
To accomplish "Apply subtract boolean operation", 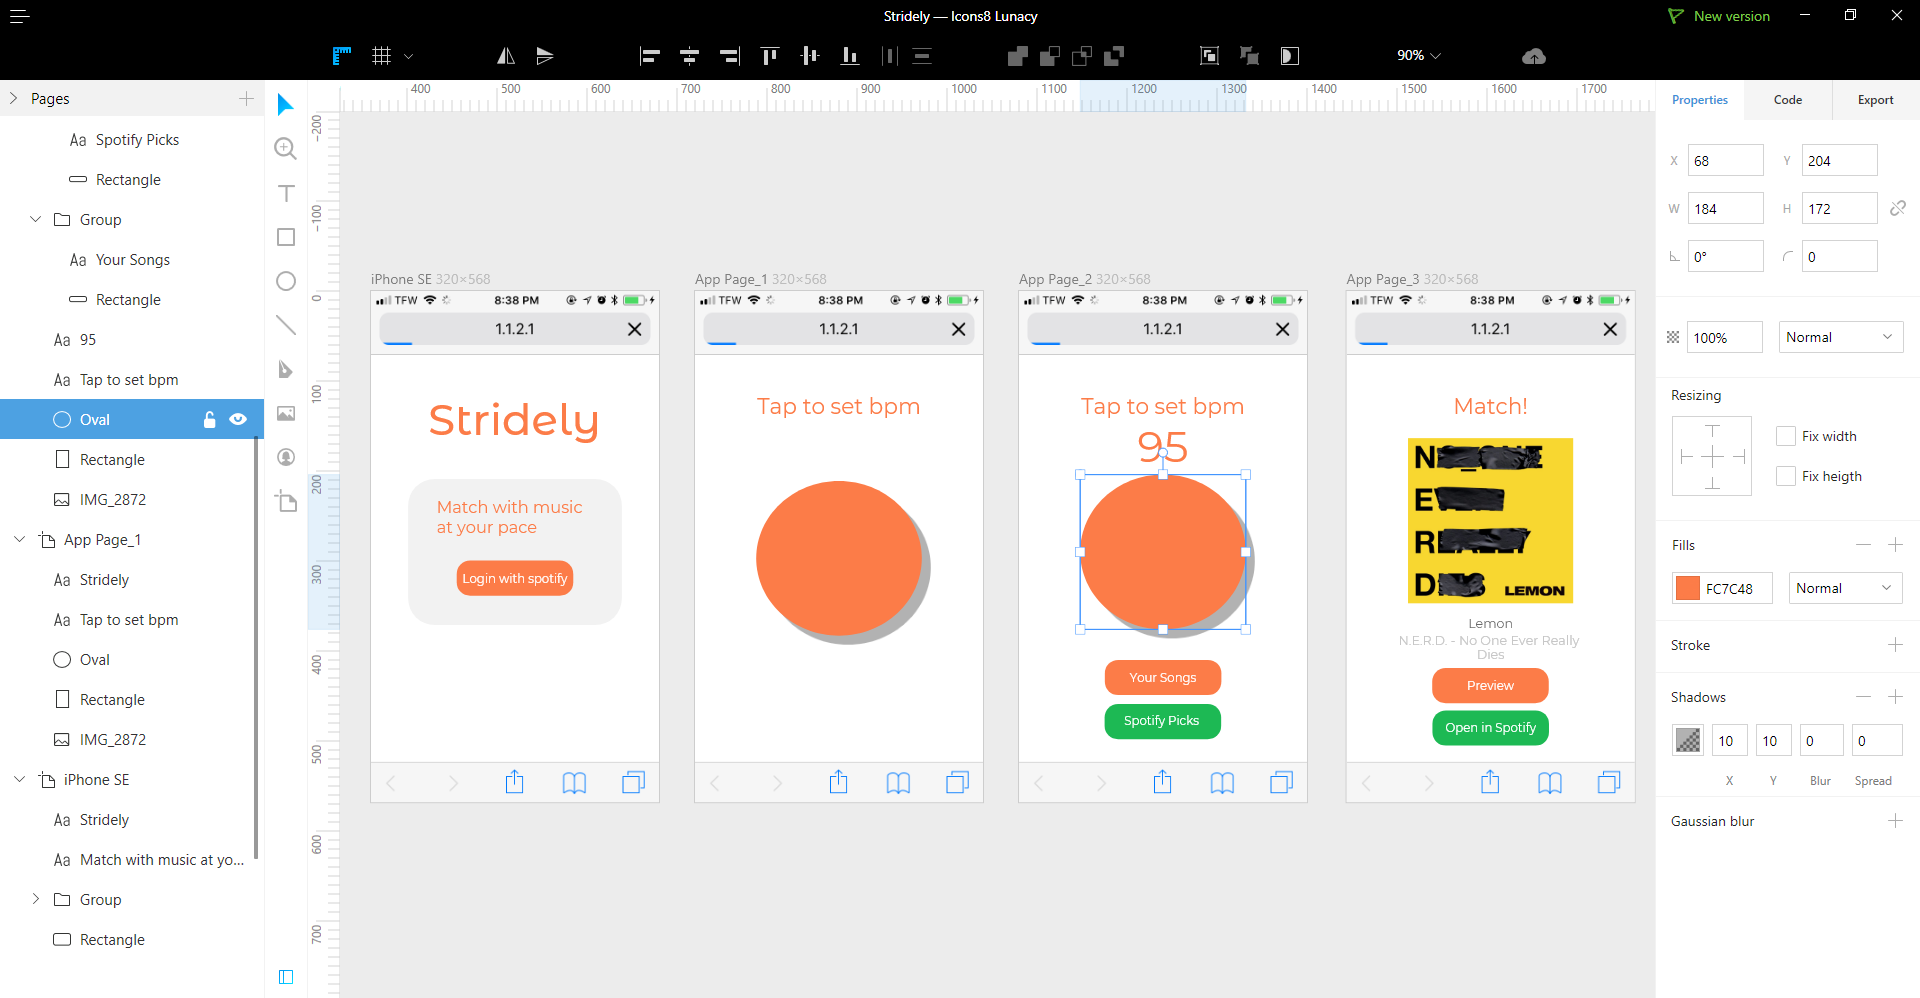I will [1050, 56].
